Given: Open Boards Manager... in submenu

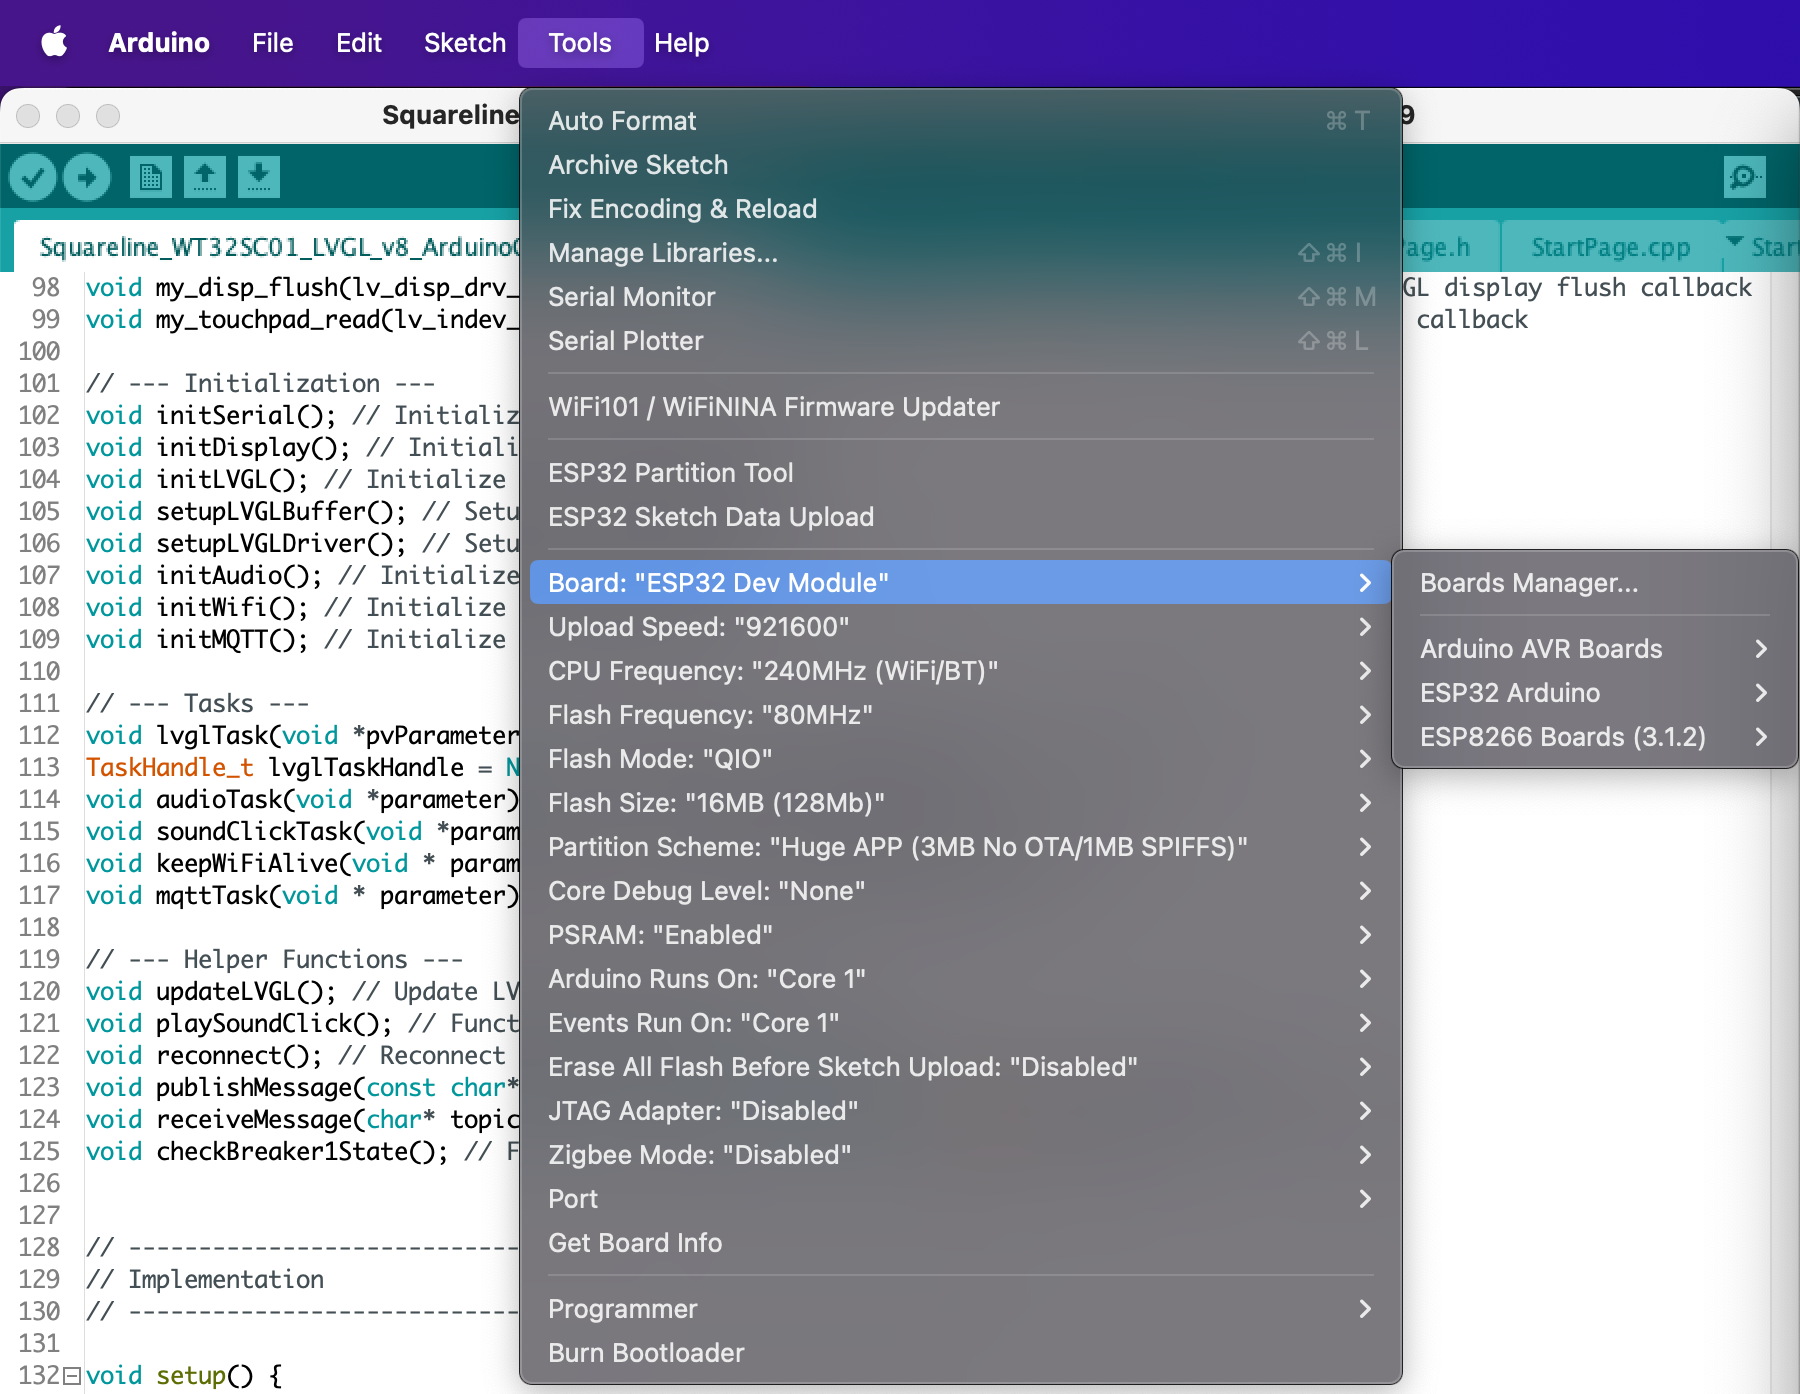Looking at the screenshot, I should click(x=1595, y=583).
